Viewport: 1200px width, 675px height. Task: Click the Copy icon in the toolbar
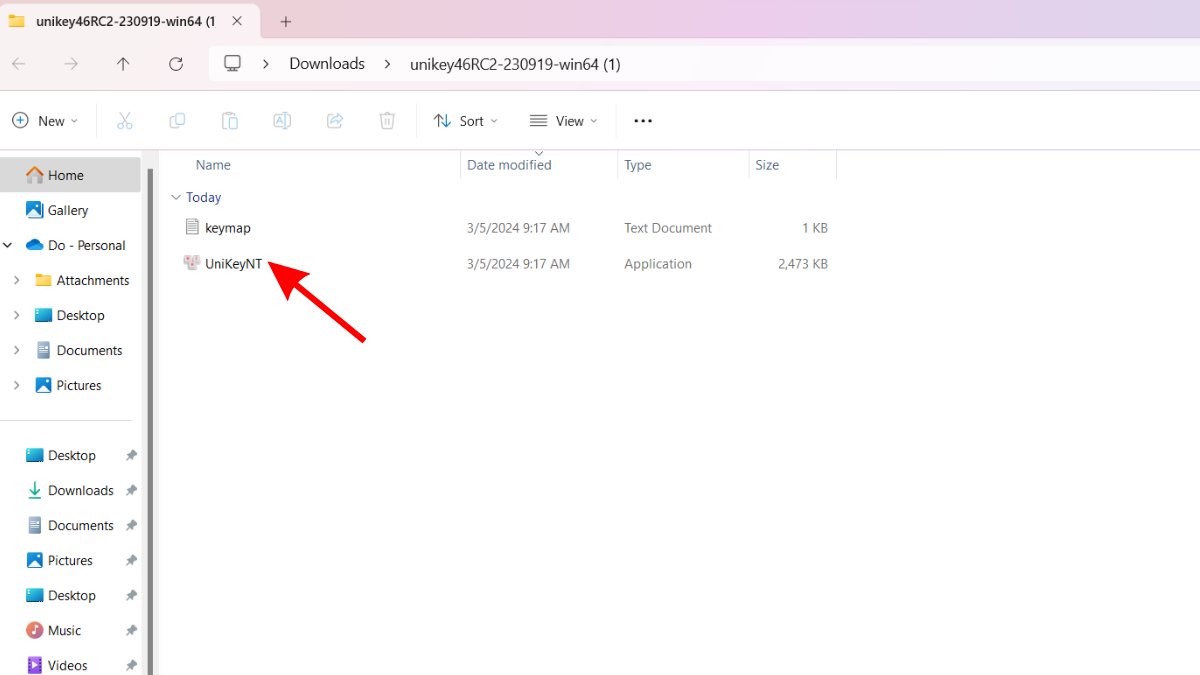pos(177,121)
